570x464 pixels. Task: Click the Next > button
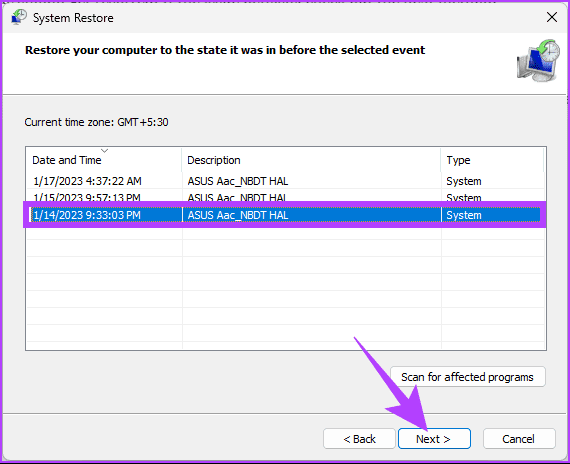click(x=434, y=439)
